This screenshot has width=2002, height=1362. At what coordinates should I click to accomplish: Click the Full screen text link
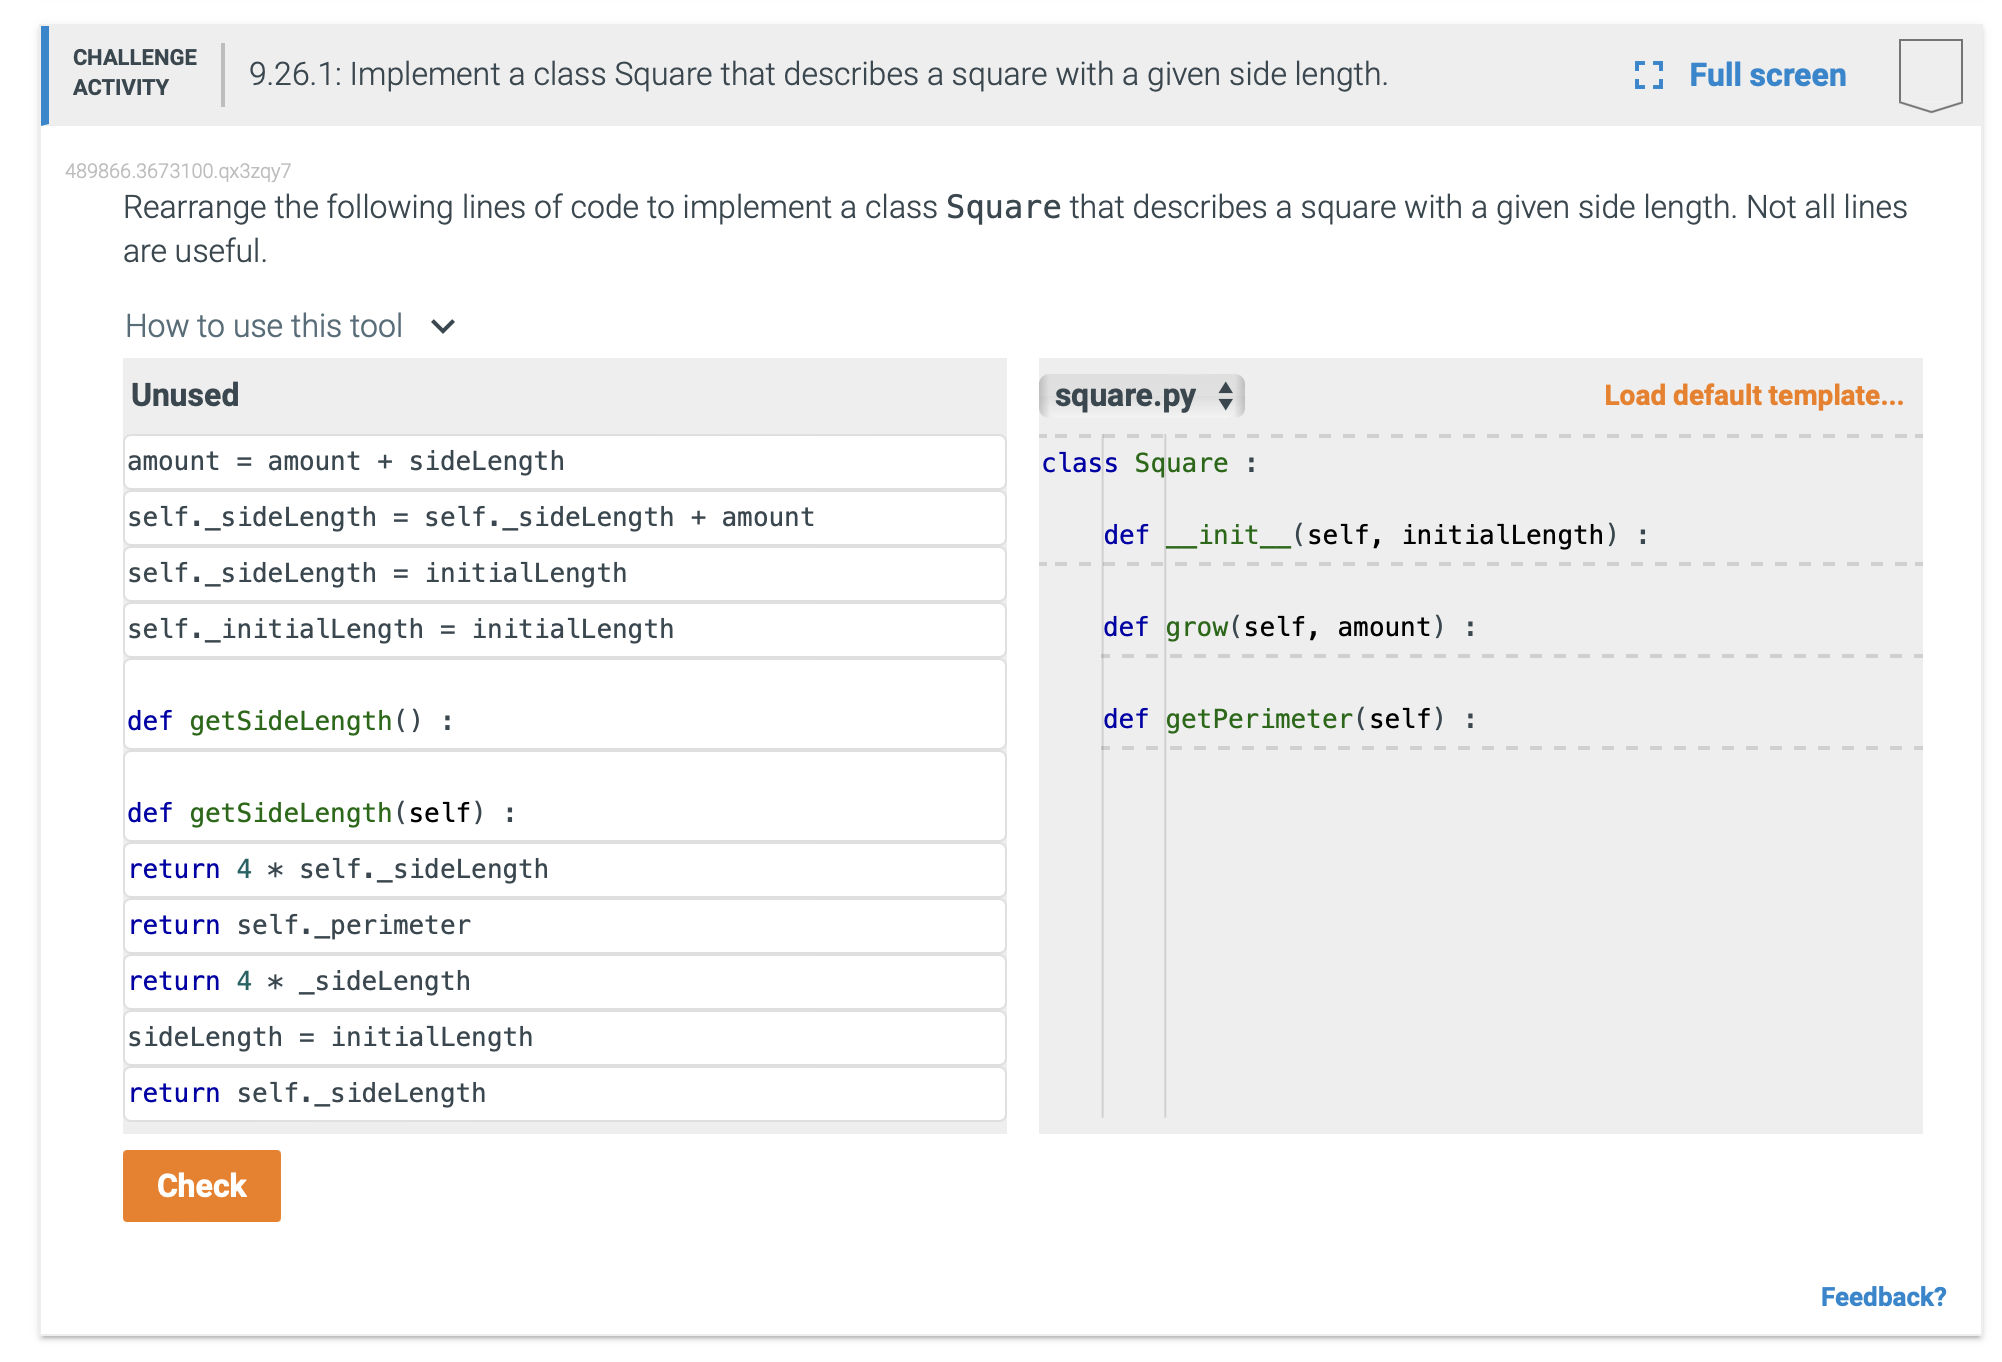point(1767,75)
